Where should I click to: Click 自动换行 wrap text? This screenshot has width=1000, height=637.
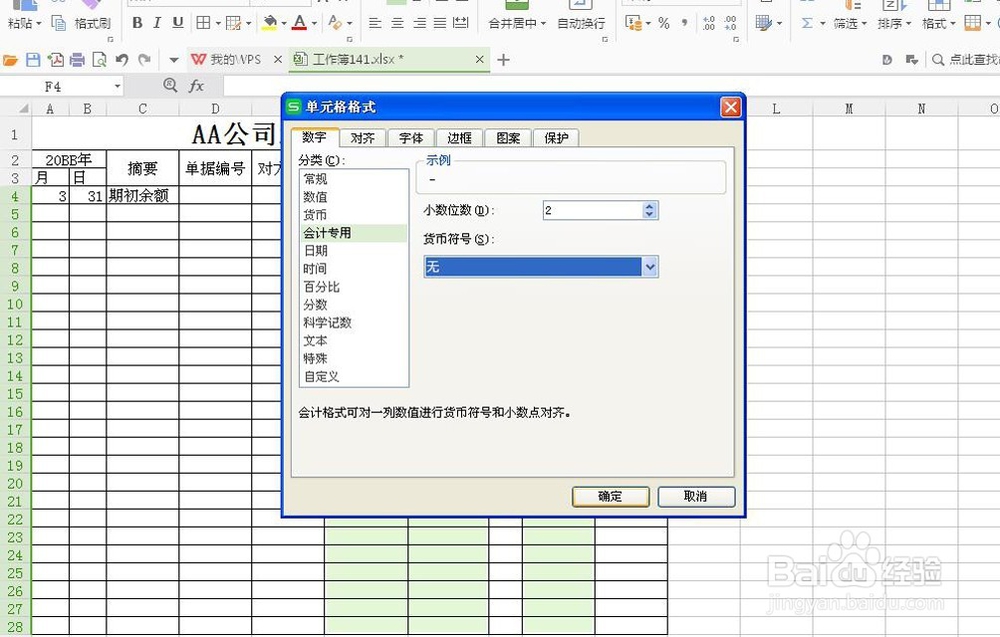(581, 24)
